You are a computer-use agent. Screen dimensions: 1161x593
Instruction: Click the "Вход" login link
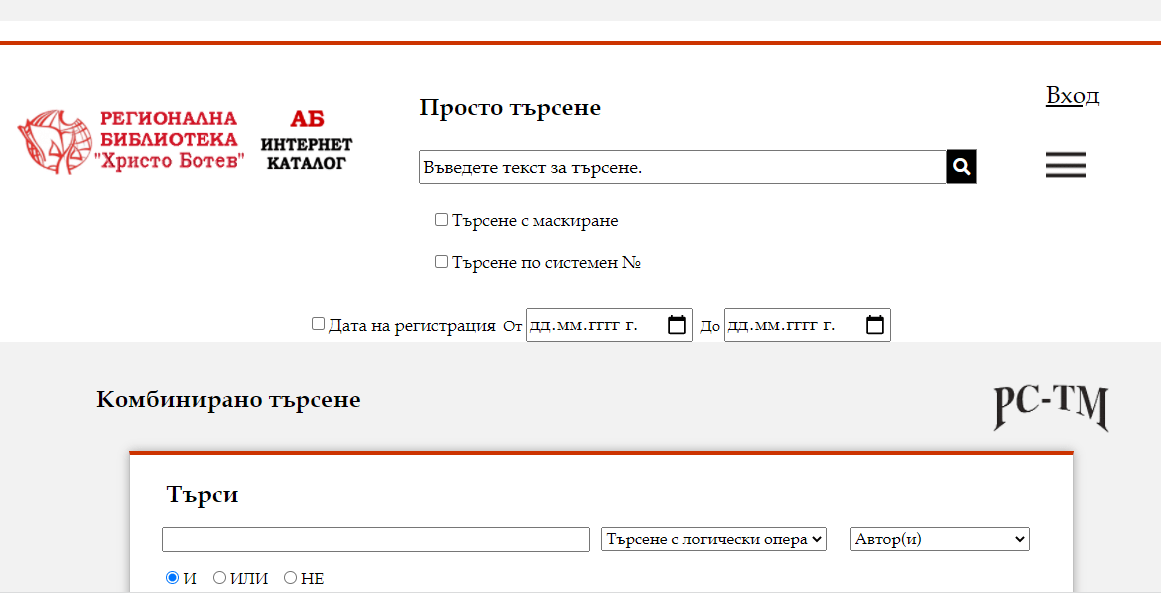[x=1072, y=95]
